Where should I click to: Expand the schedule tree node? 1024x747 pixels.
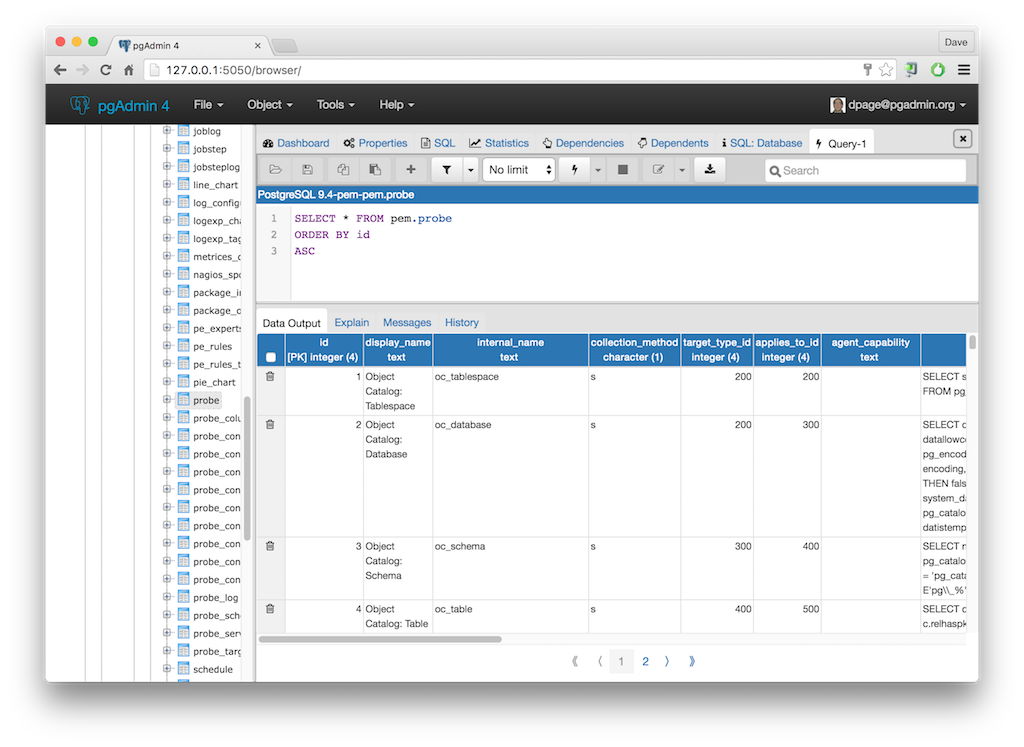click(167, 669)
